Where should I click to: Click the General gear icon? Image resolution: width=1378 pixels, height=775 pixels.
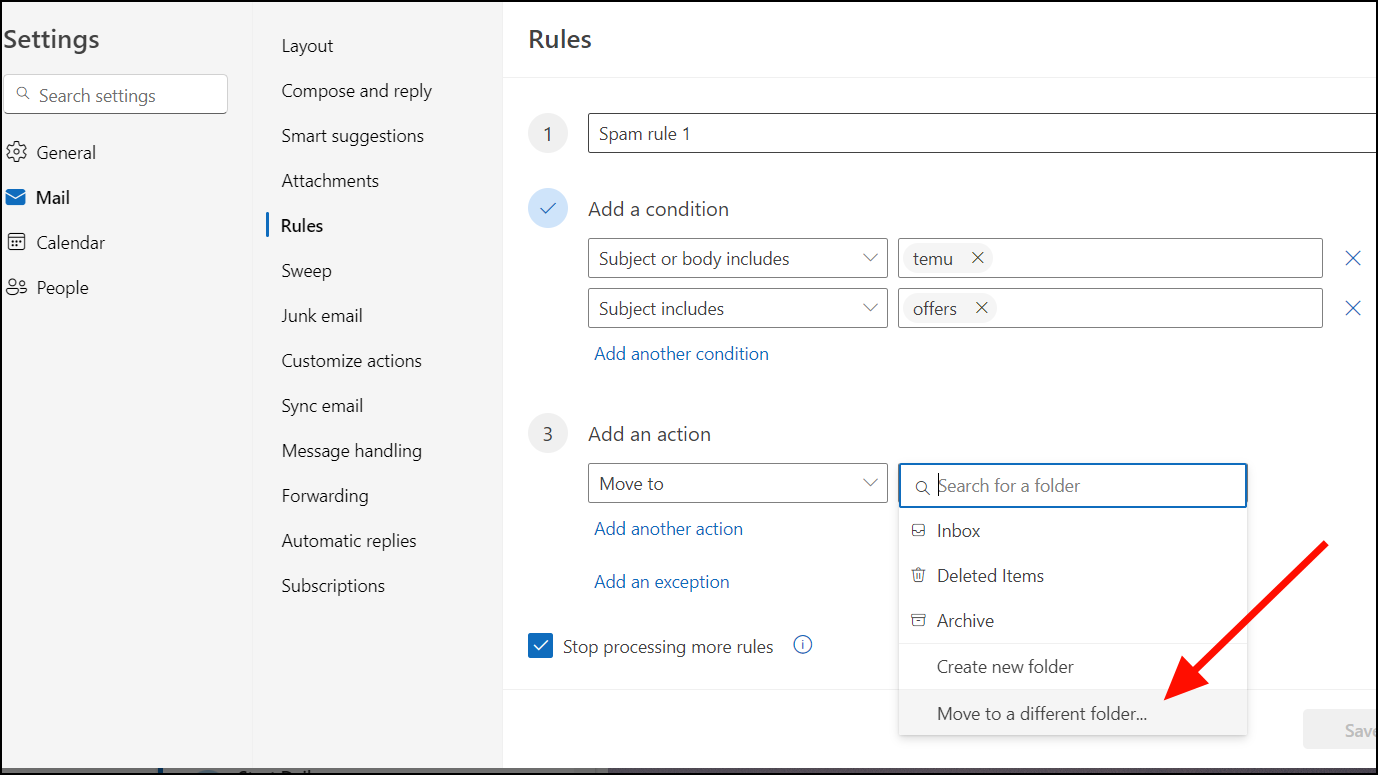coord(16,153)
